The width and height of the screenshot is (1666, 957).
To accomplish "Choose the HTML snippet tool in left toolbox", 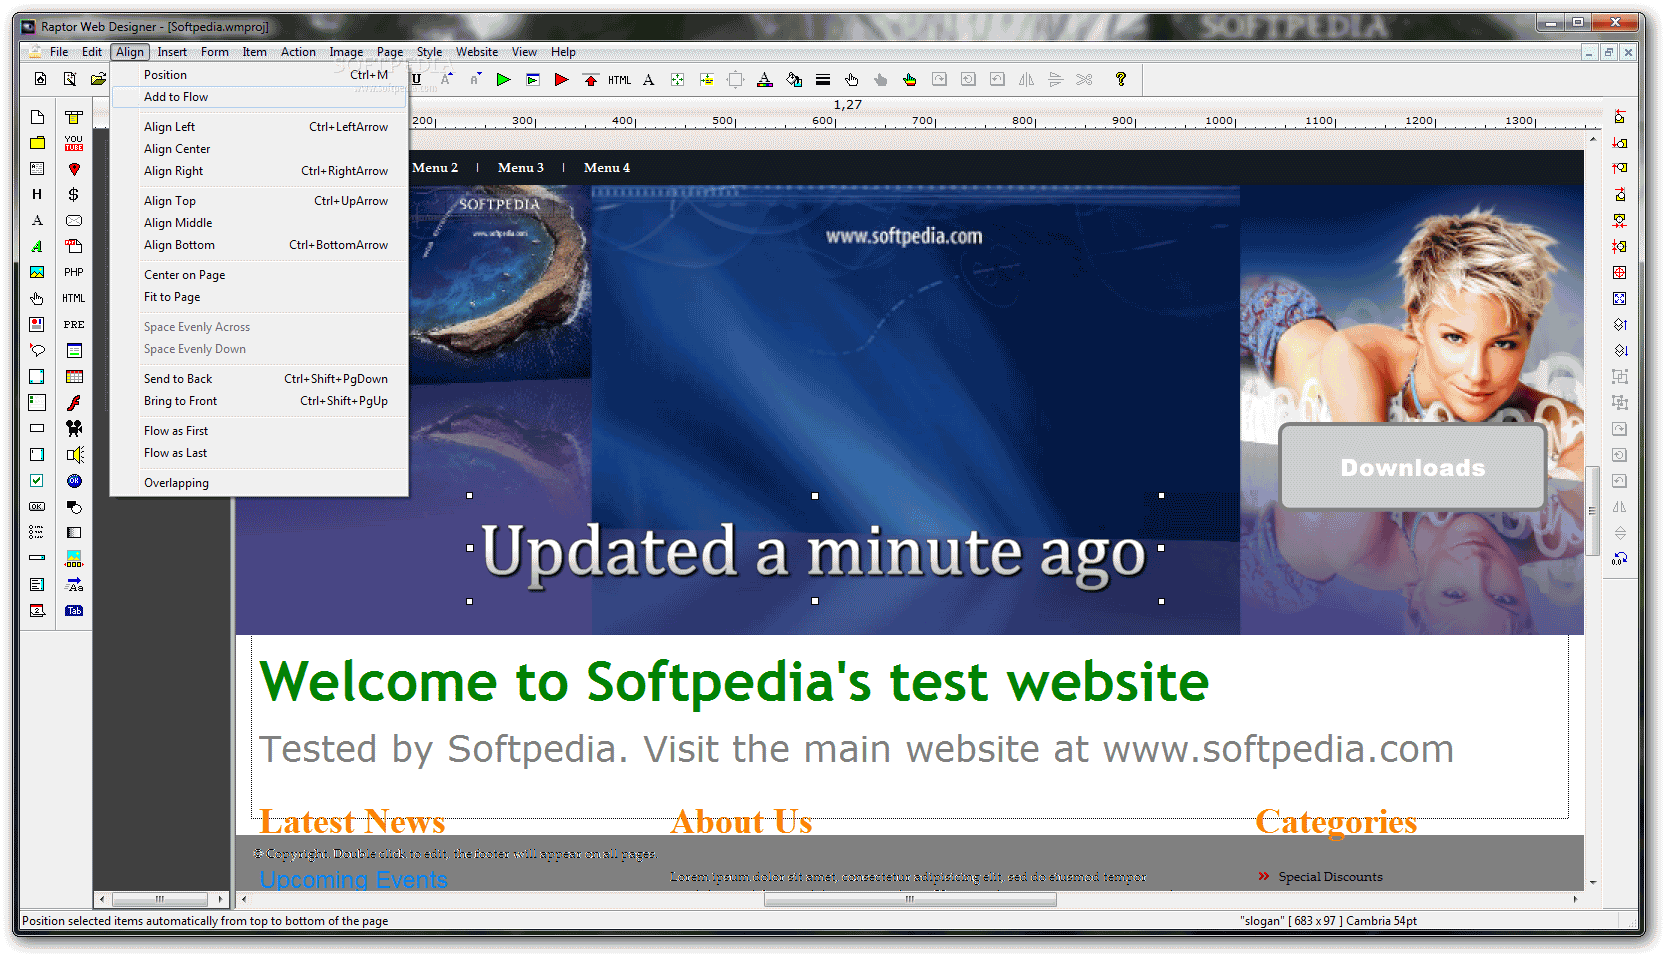I will point(74,298).
